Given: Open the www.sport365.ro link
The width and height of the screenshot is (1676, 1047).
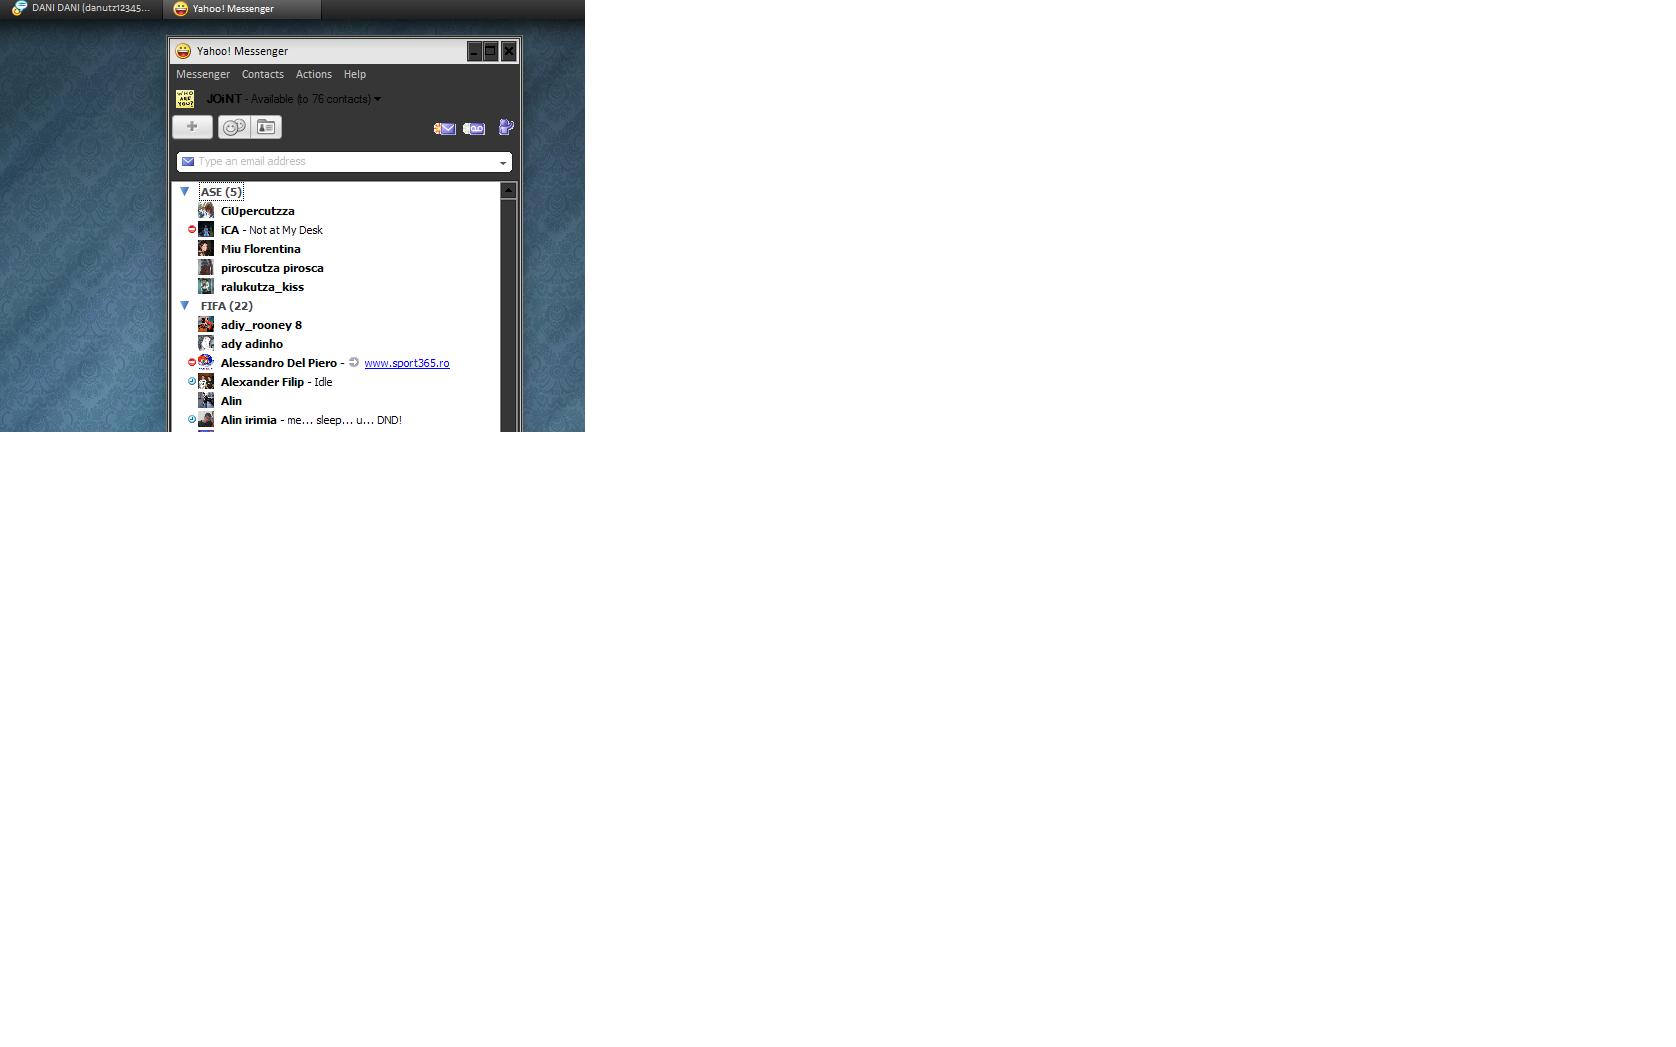Looking at the screenshot, I should pyautogui.click(x=407, y=363).
